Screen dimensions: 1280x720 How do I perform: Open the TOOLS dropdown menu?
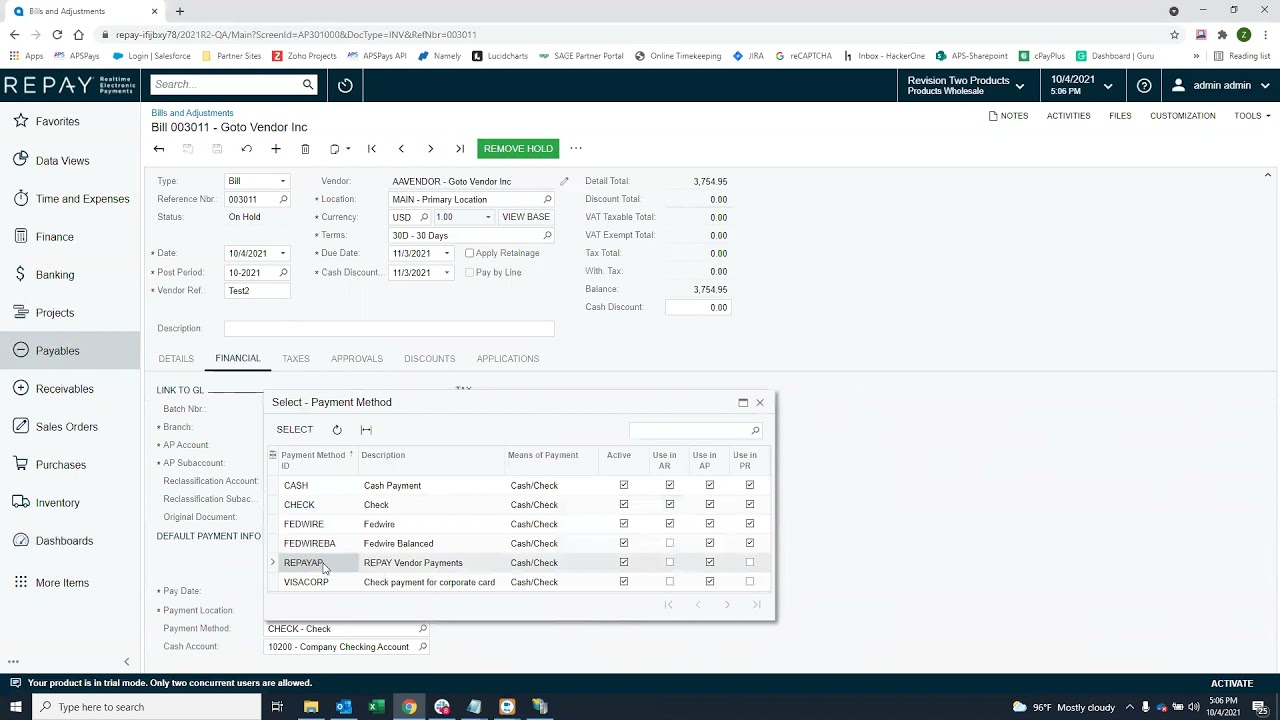1252,116
